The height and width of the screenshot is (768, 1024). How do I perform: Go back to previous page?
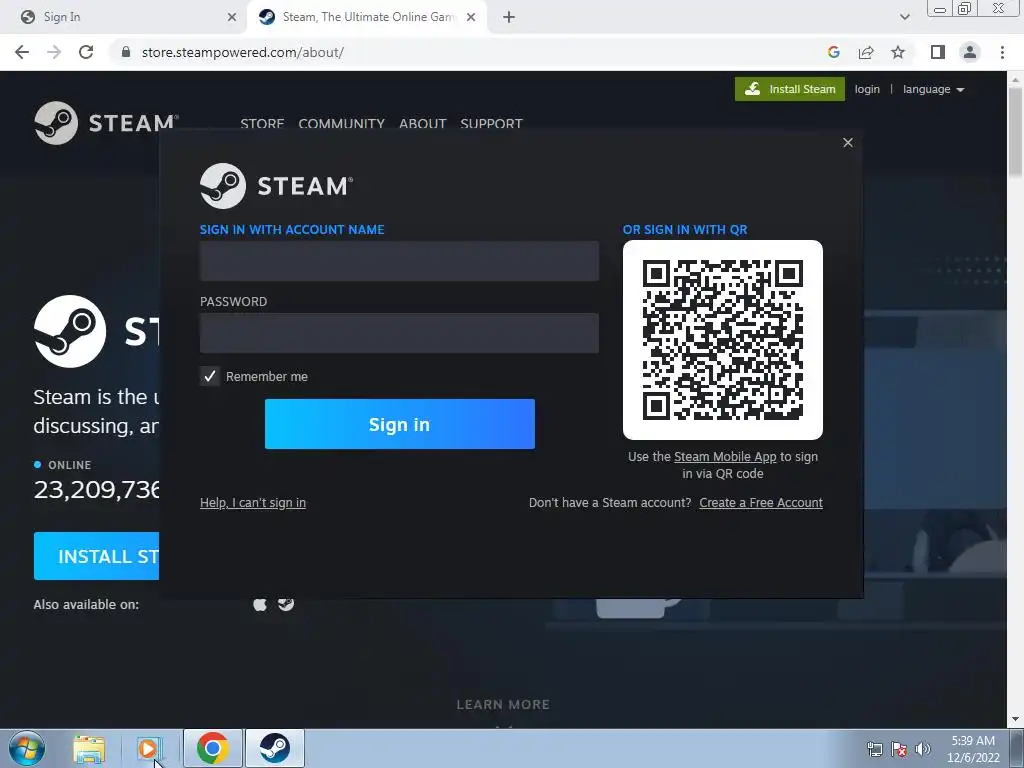[22, 52]
